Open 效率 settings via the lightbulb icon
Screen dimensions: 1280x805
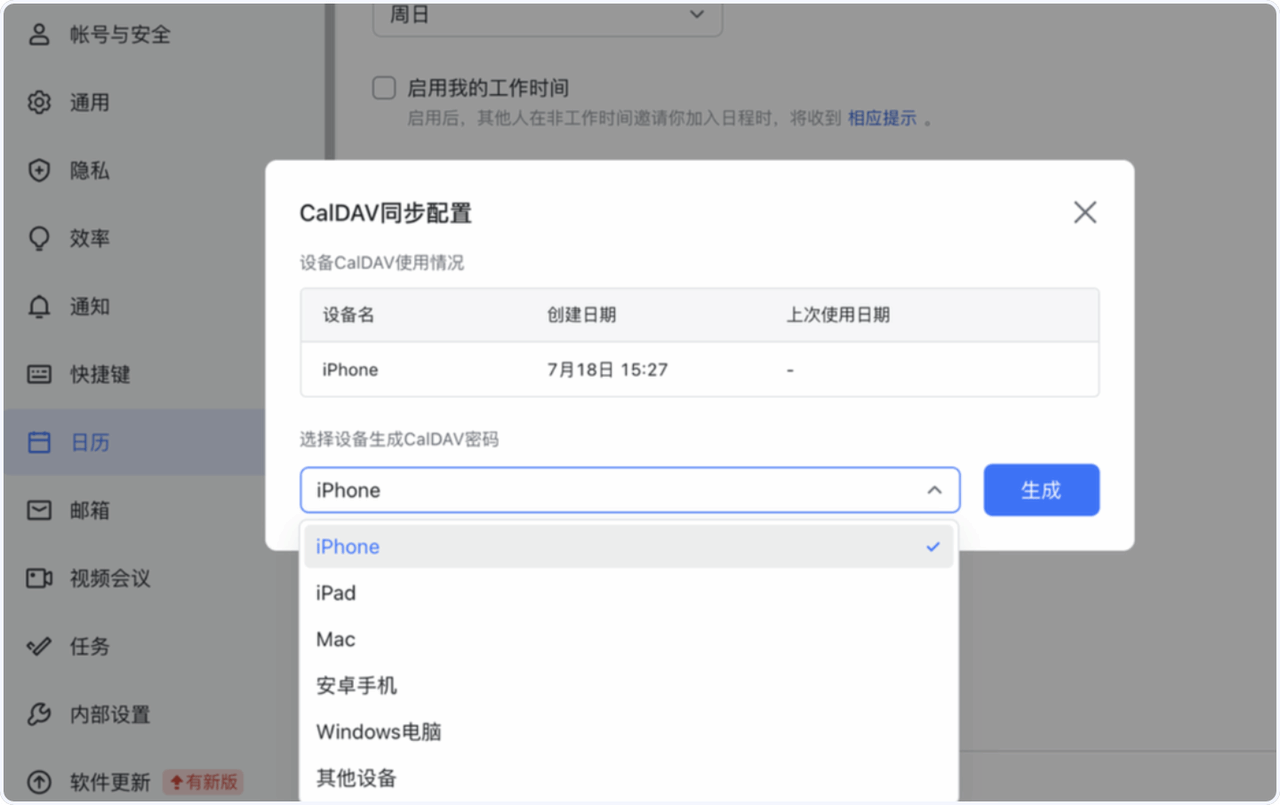click(x=38, y=238)
